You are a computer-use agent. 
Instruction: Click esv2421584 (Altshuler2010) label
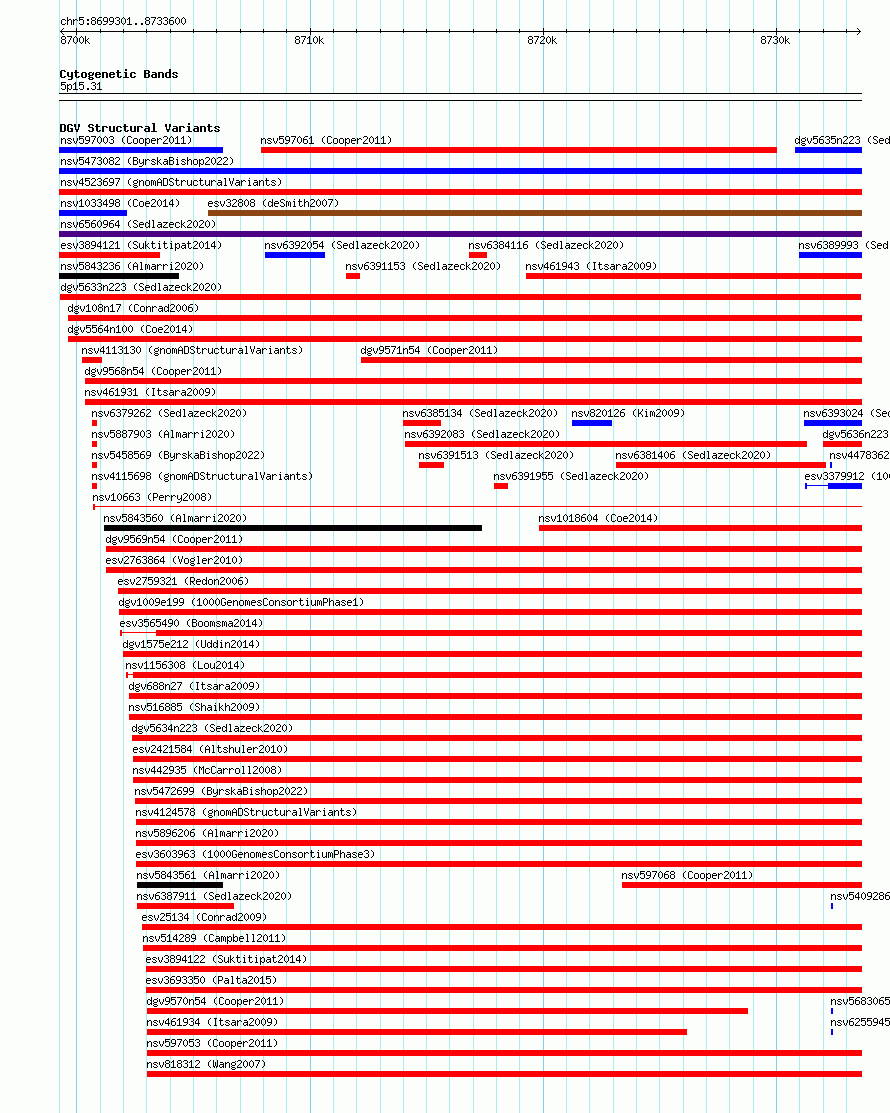click(x=211, y=750)
